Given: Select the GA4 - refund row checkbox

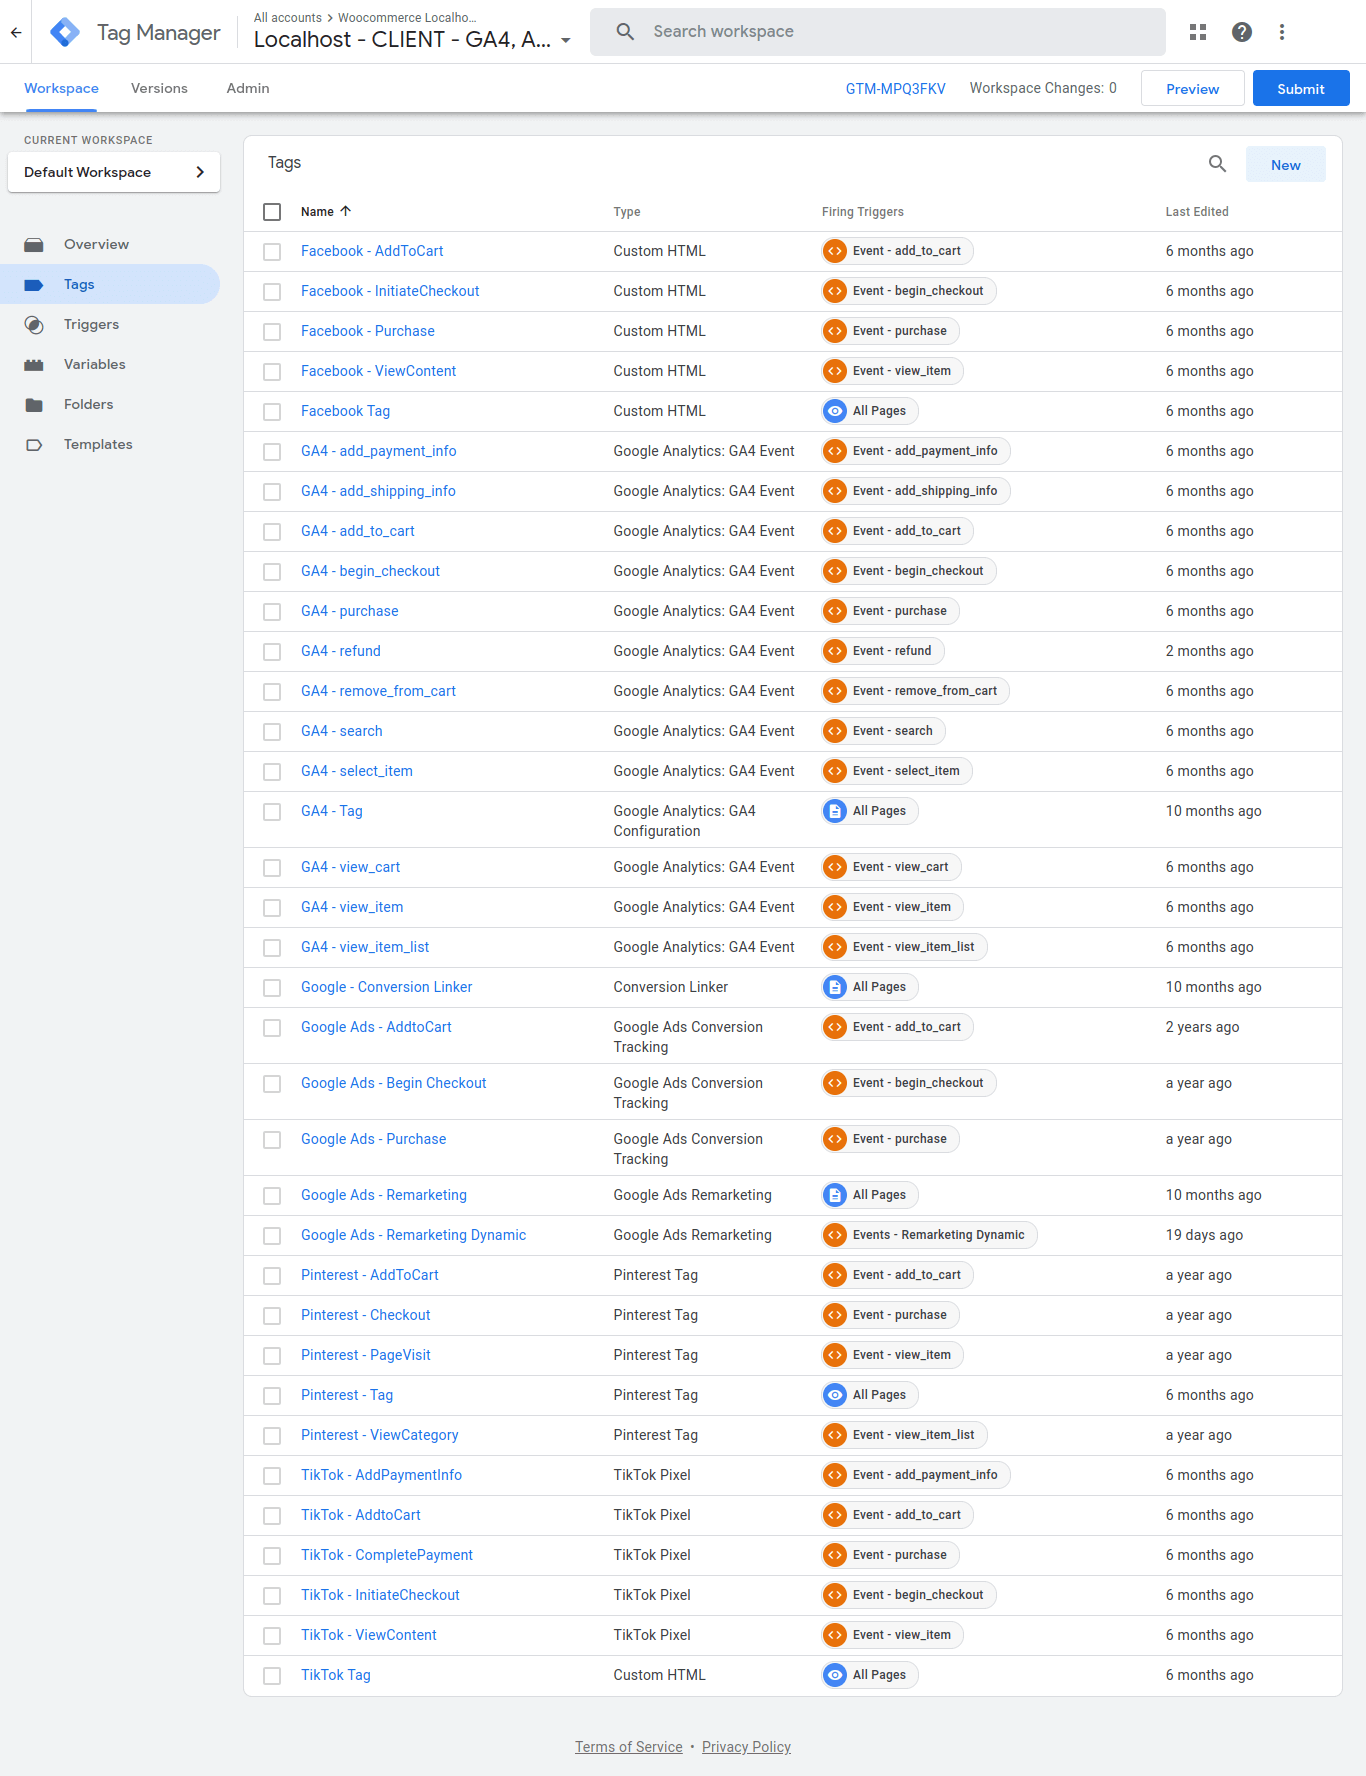Looking at the screenshot, I should tap(272, 652).
